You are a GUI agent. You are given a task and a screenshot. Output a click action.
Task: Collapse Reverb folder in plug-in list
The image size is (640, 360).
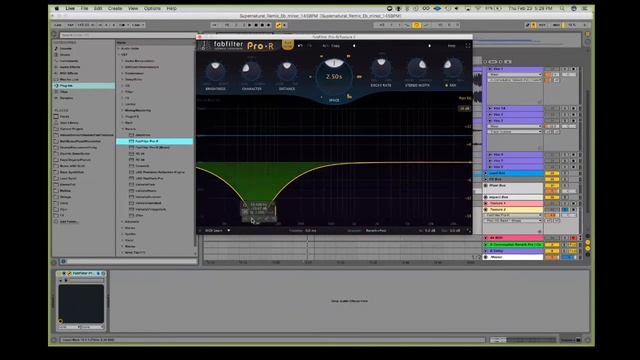[122, 129]
